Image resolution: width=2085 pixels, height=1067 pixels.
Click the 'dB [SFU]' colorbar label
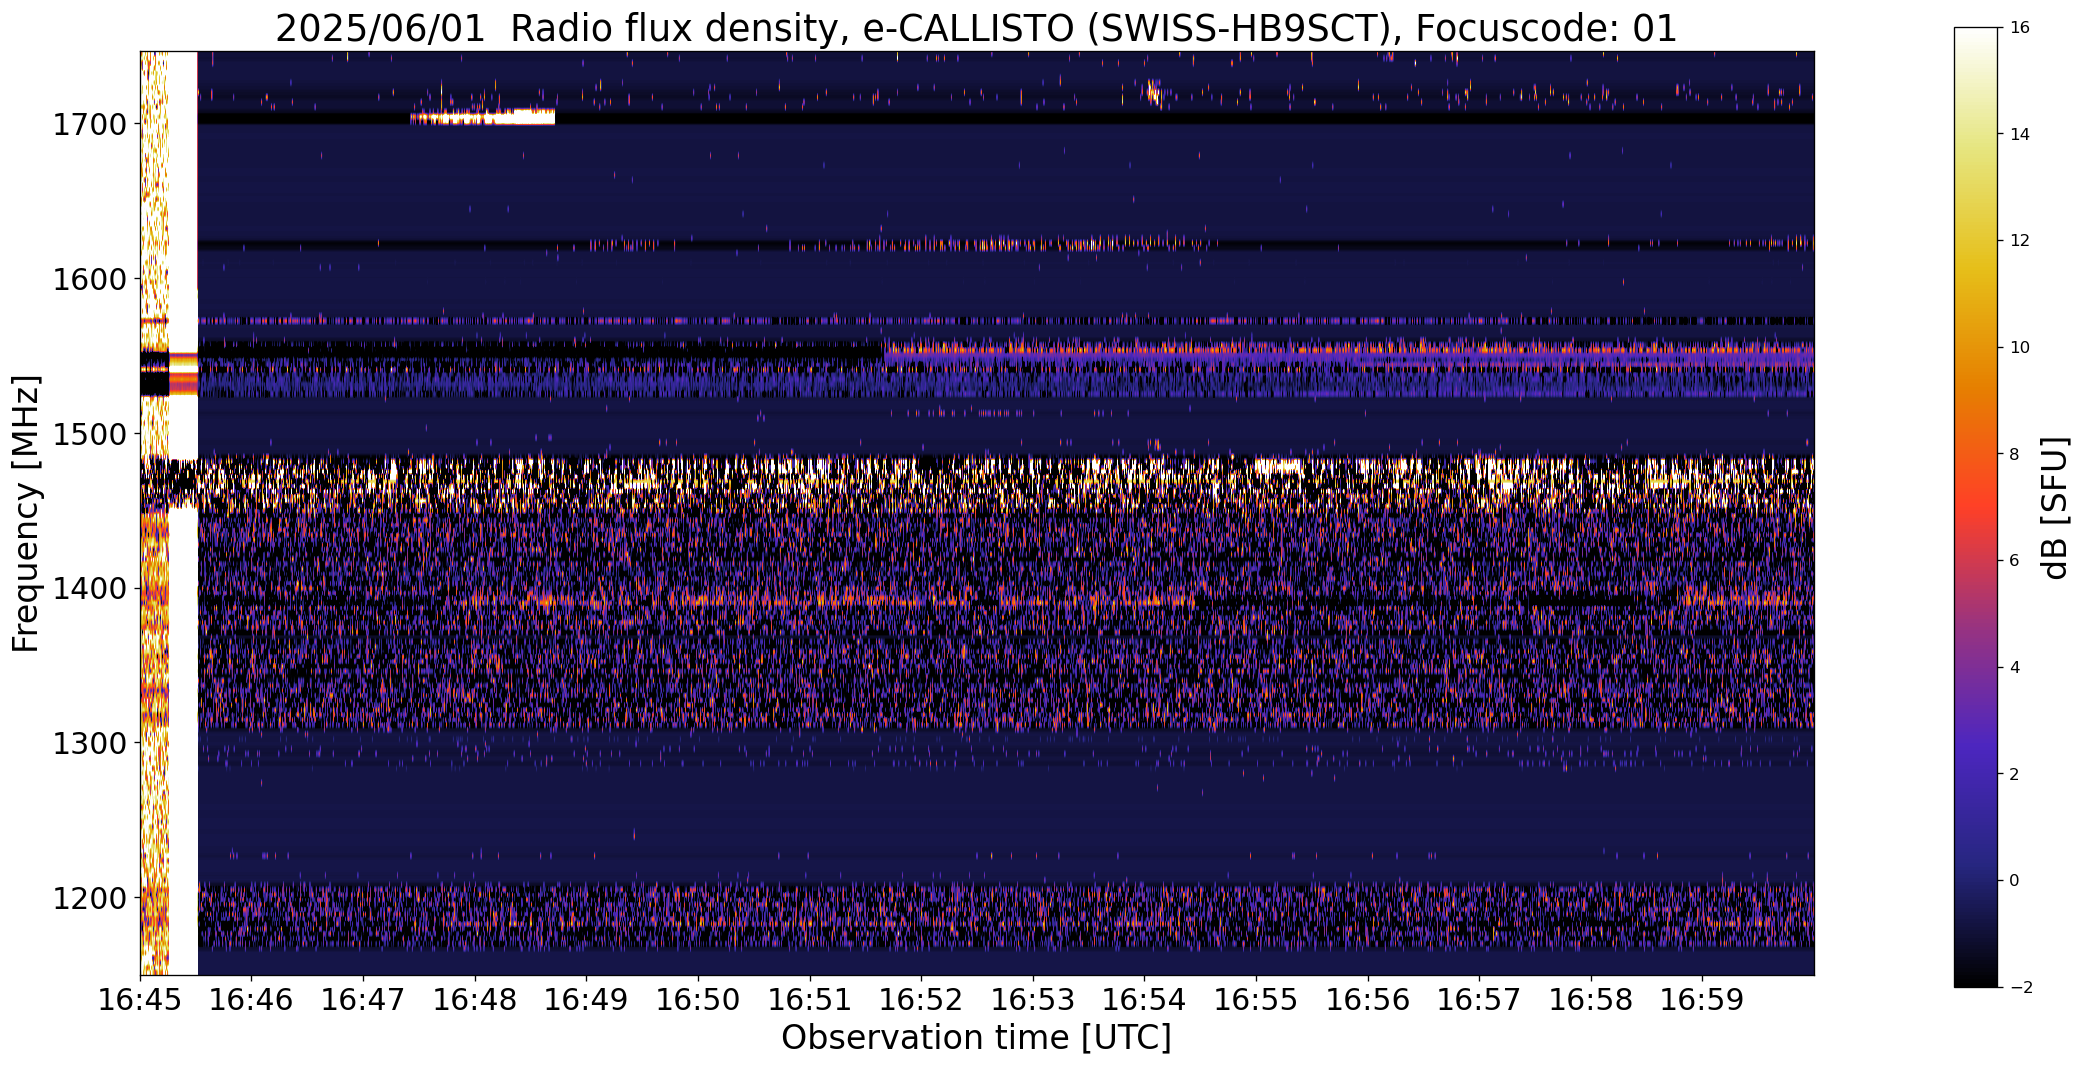[x=2056, y=508]
